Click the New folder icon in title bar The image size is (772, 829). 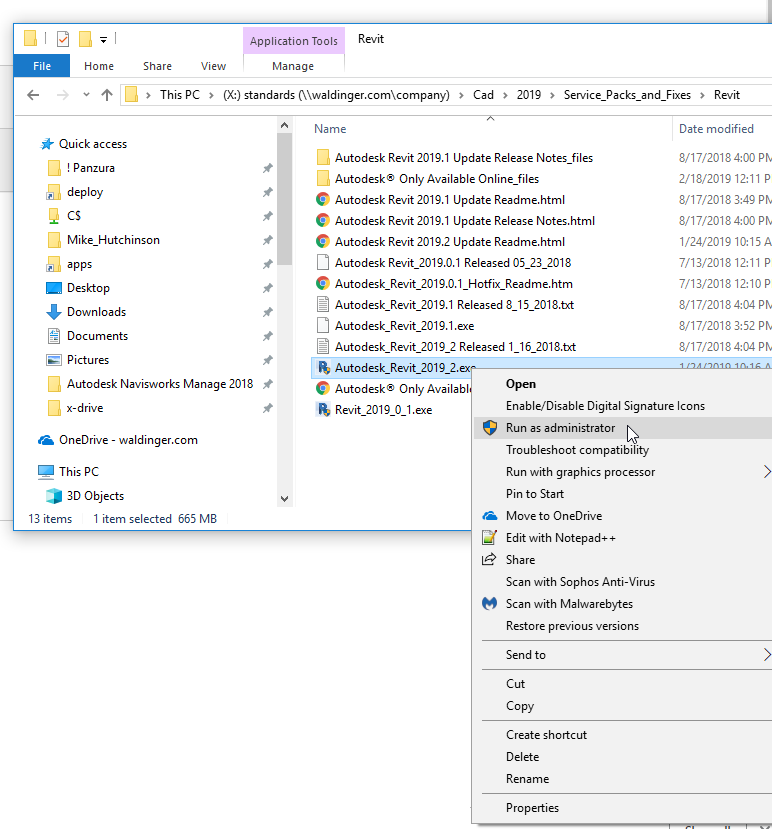pyautogui.click(x=85, y=39)
